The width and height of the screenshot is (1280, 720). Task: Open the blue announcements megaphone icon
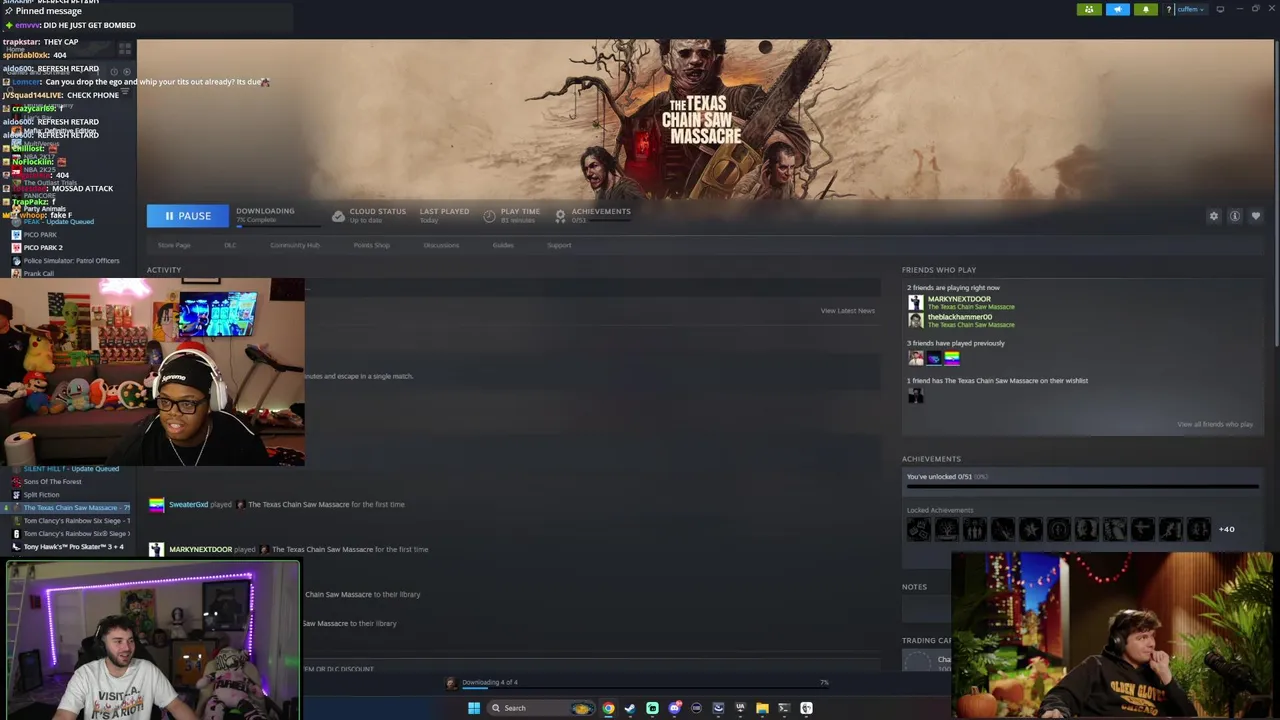coord(1117,9)
